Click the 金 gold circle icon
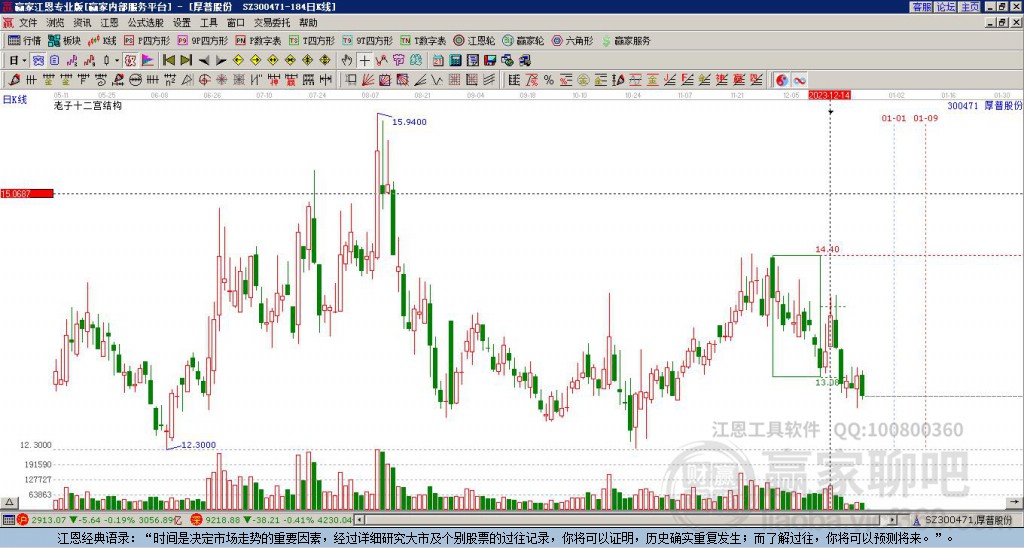The image size is (1024, 548). (583, 80)
